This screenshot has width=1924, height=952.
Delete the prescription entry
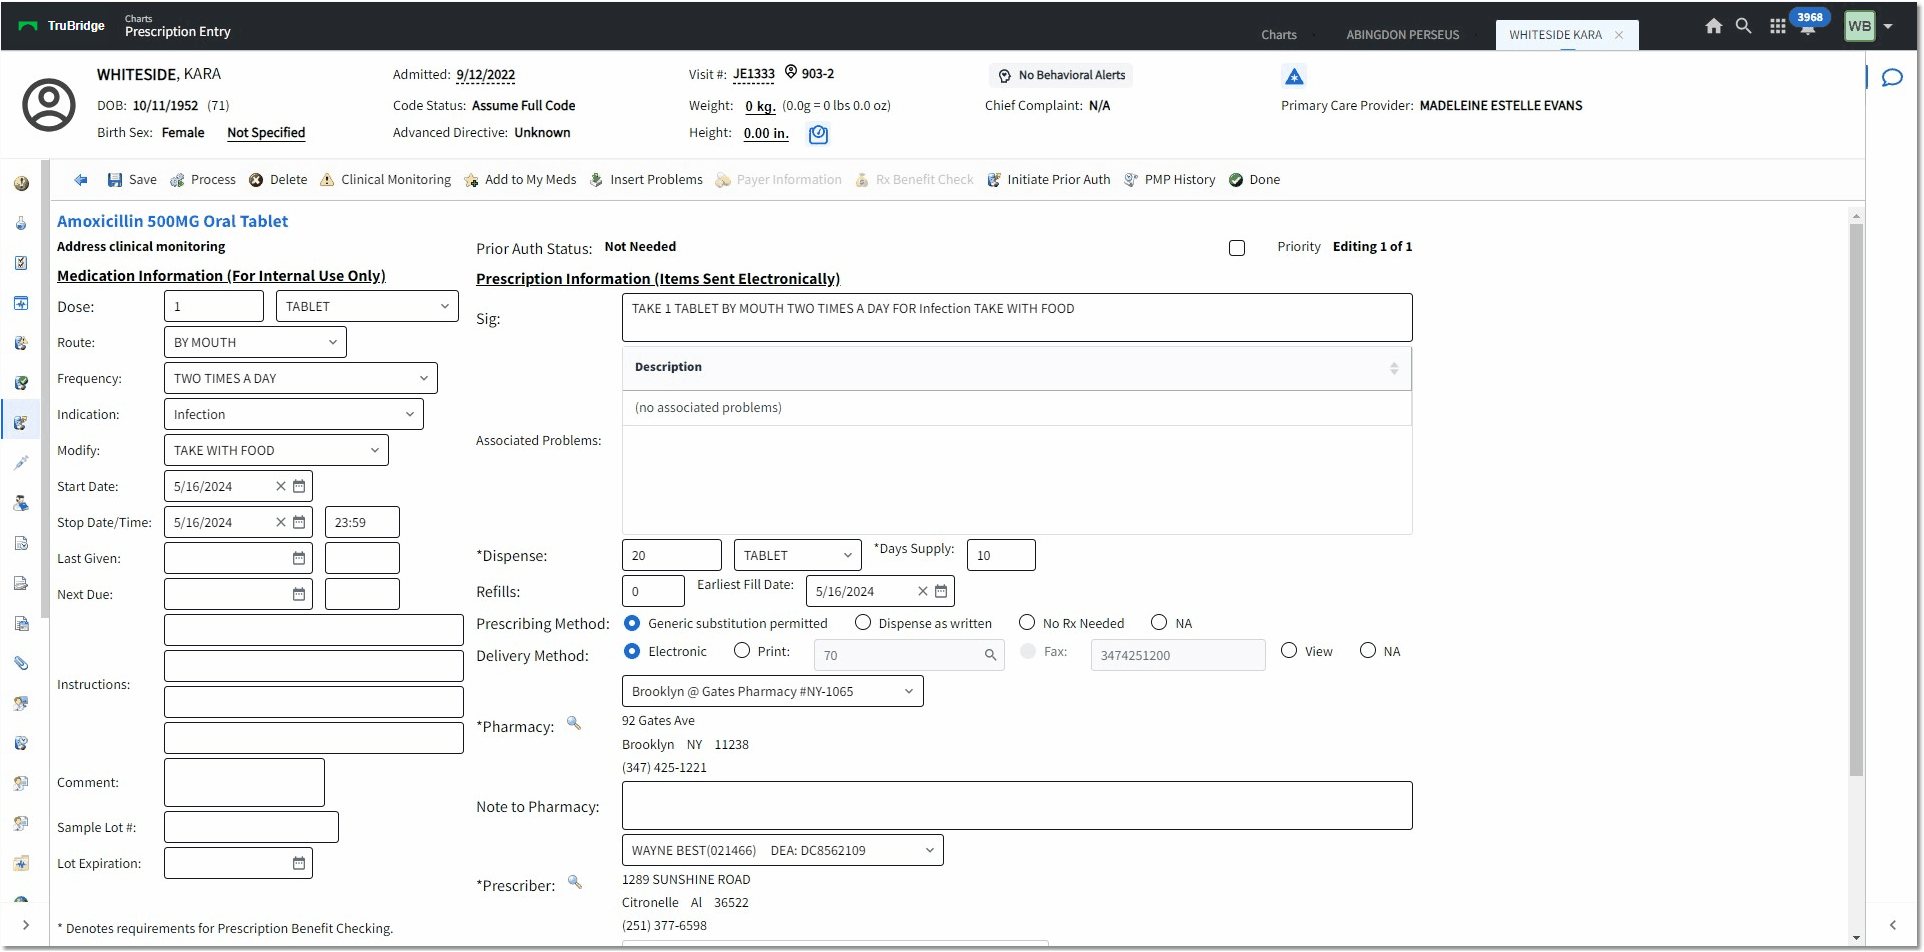(278, 180)
